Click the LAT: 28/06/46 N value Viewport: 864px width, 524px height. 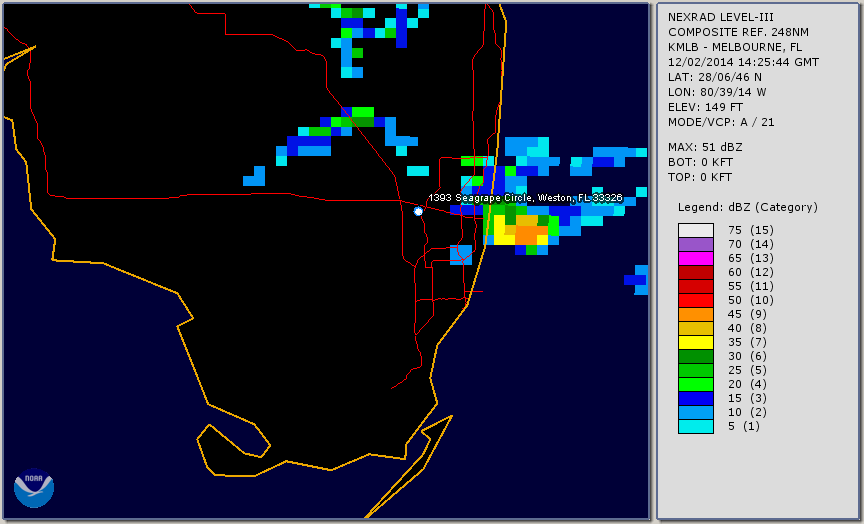[715, 77]
